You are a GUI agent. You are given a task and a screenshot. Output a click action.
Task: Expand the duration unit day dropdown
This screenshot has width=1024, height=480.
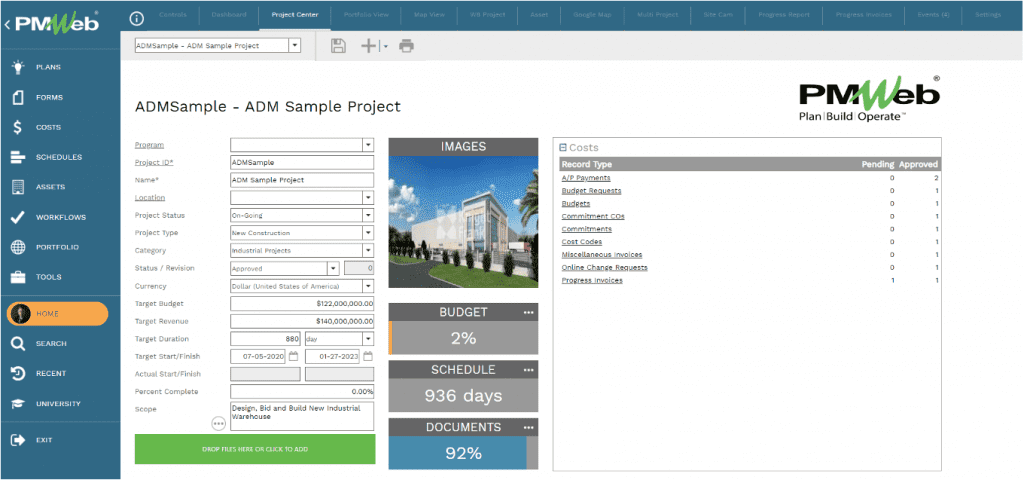(368, 339)
